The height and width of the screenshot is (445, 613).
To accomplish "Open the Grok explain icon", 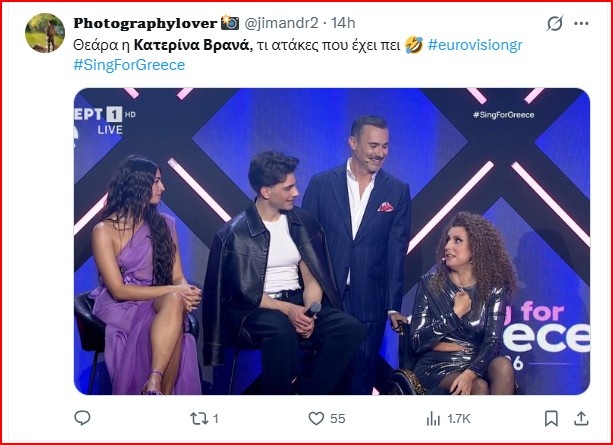I will coord(553,23).
